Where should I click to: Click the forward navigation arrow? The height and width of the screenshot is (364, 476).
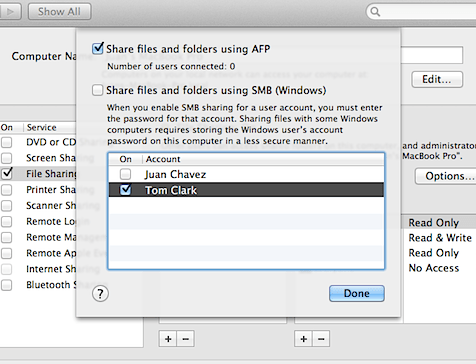click(10, 12)
